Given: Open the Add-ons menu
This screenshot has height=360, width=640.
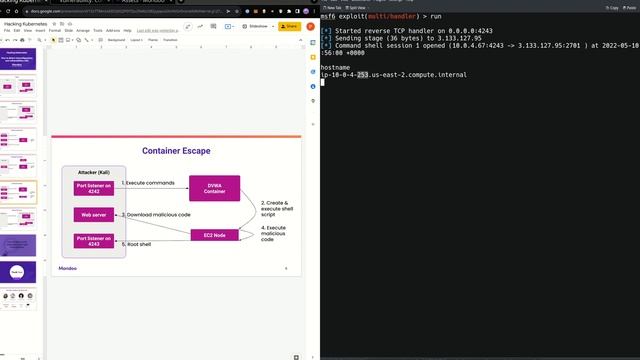Looking at the screenshot, I should pyautogui.click(x=113, y=31).
